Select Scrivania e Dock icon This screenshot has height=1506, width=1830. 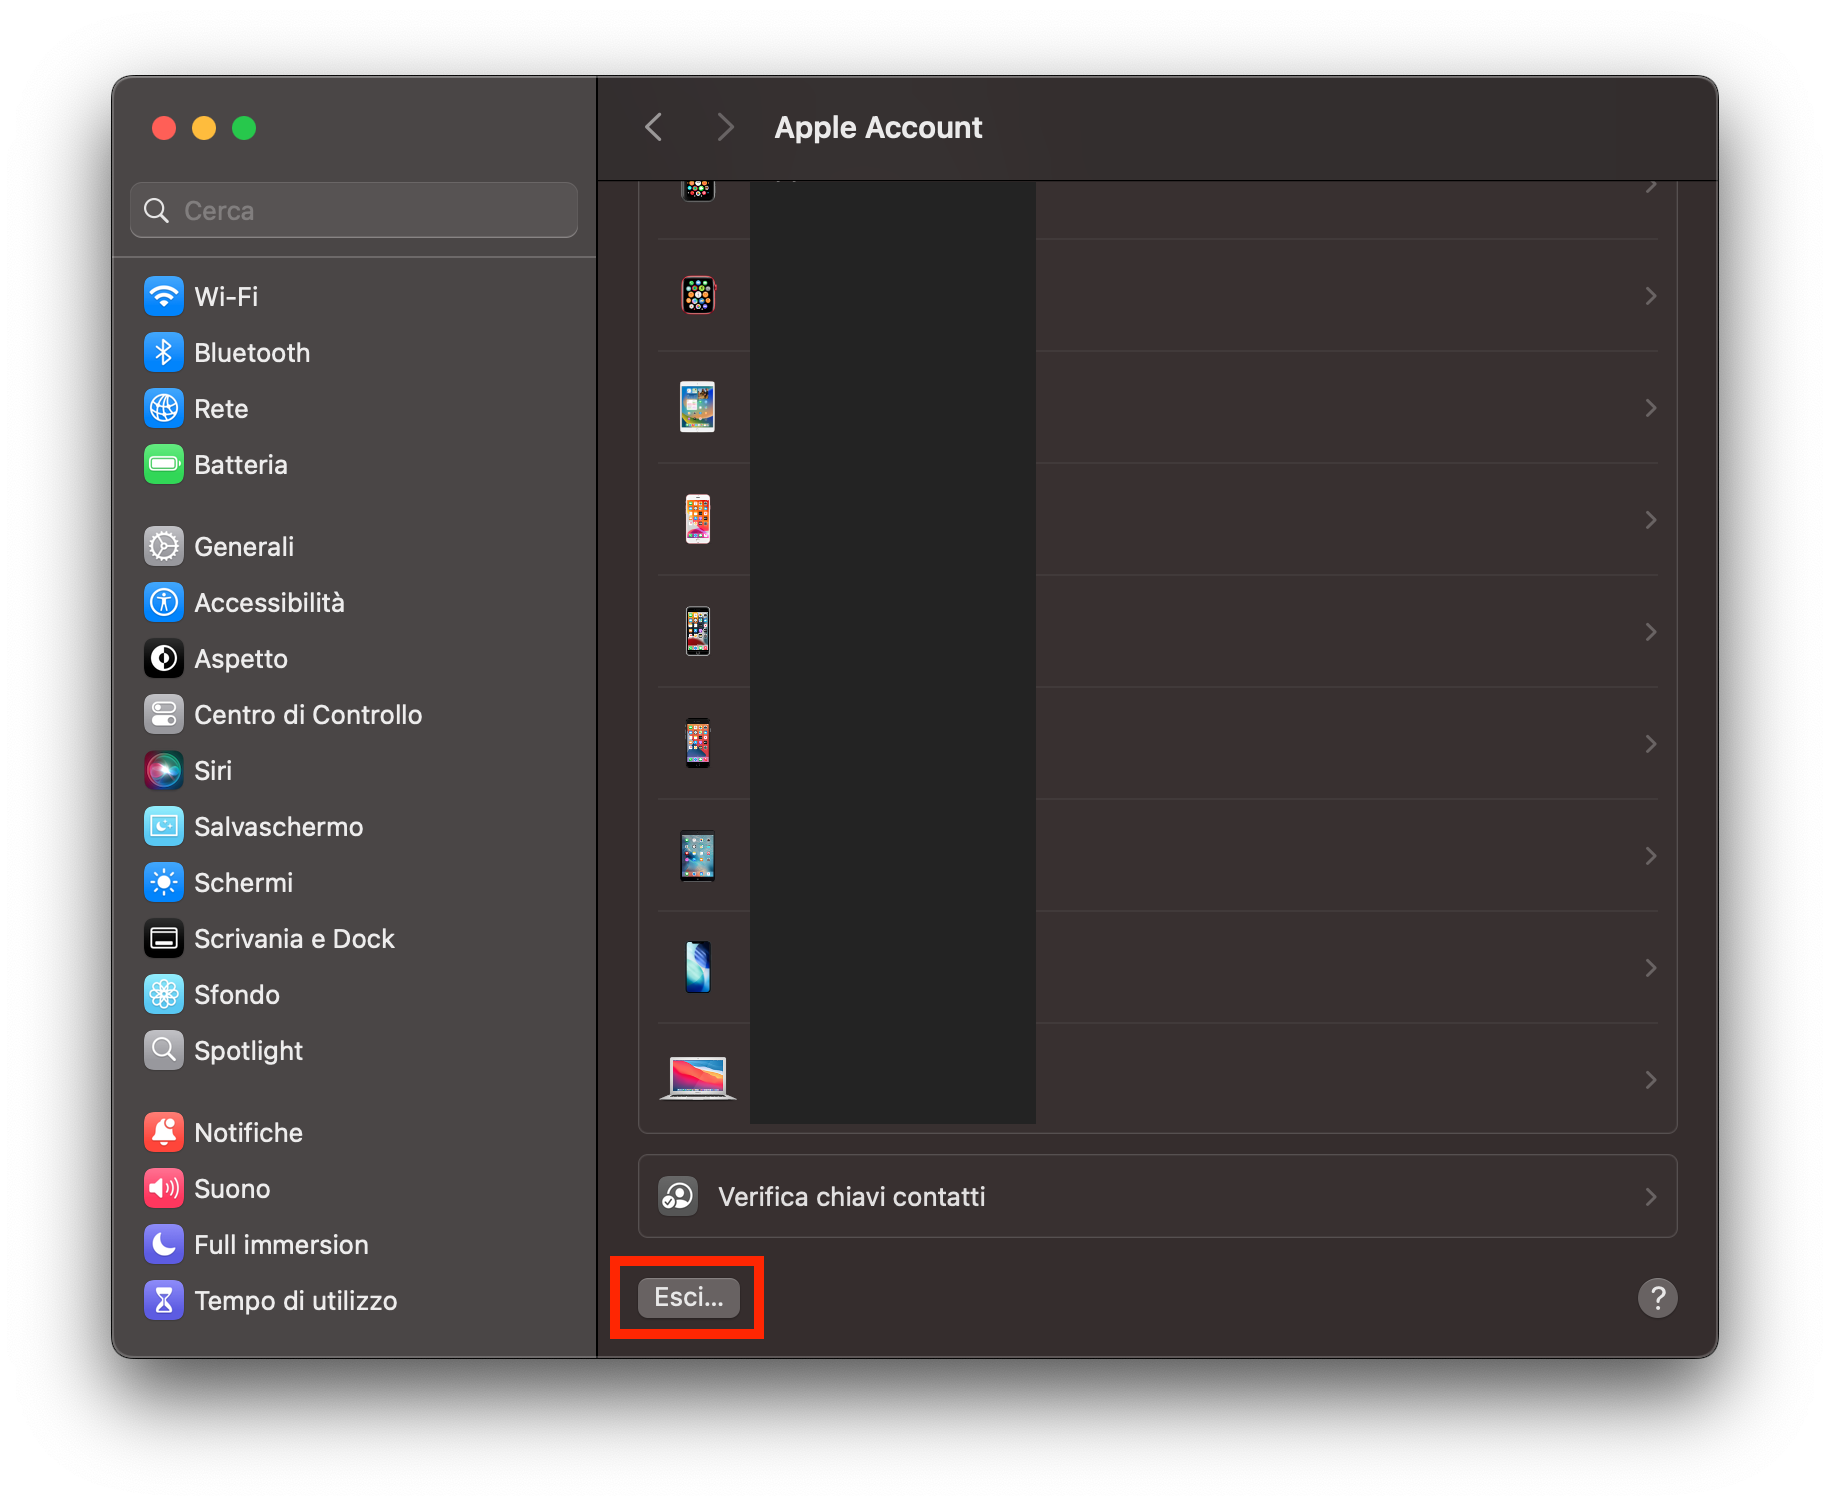click(164, 938)
